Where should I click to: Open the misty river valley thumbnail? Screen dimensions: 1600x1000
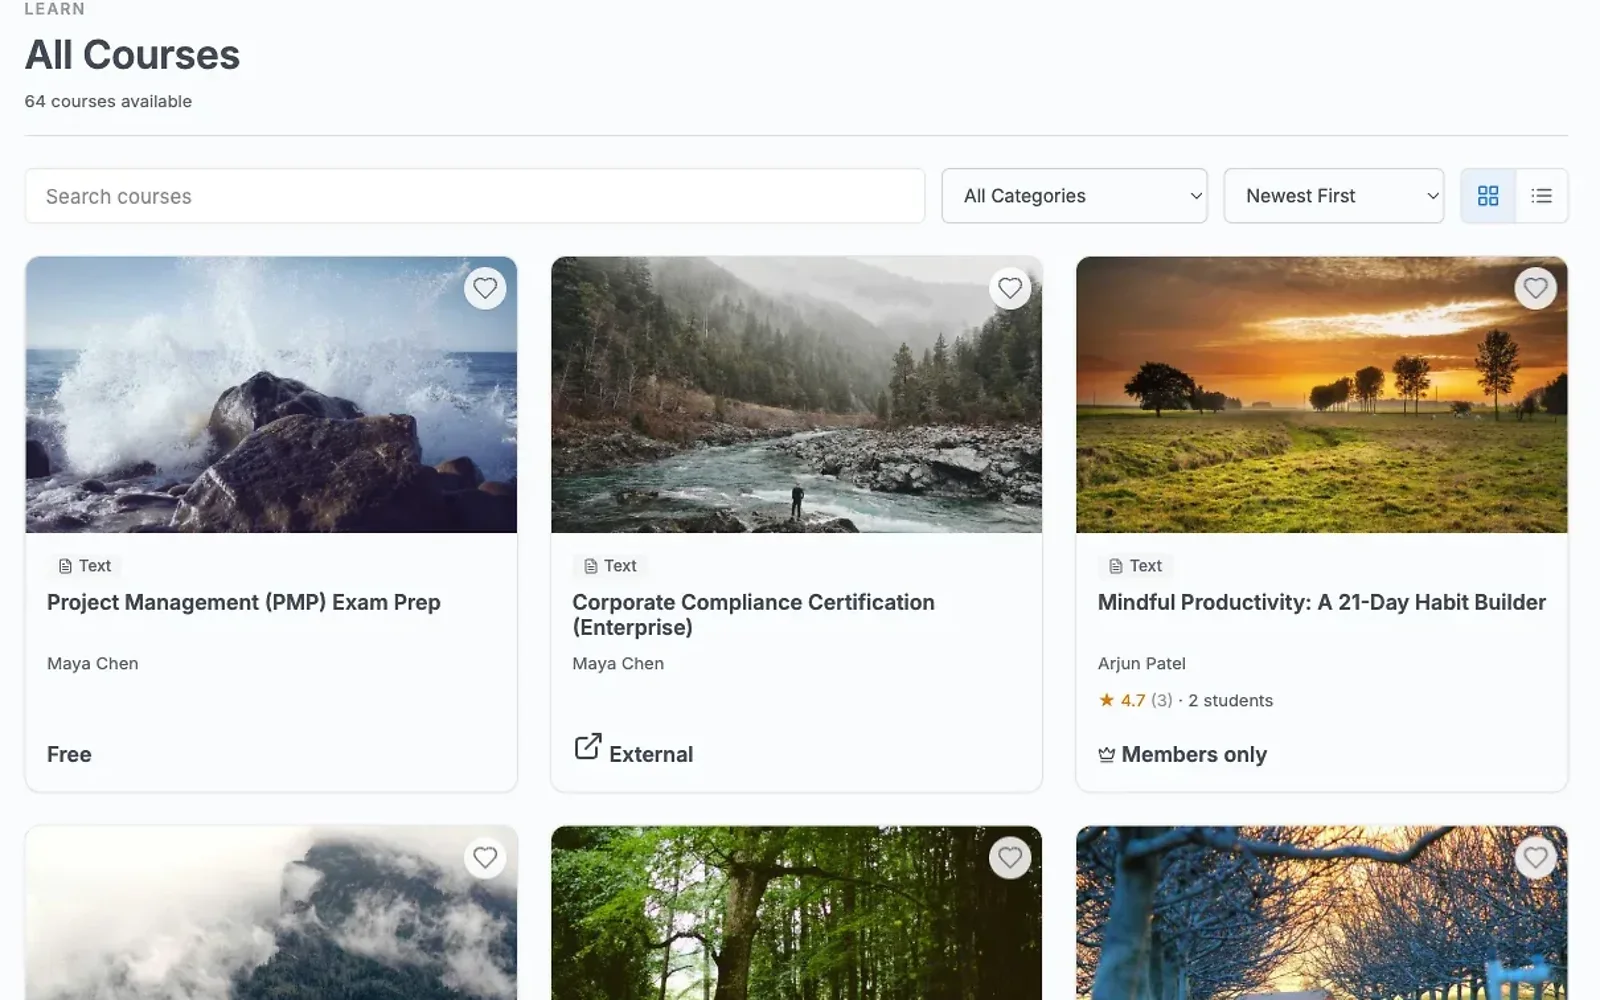pyautogui.click(x=796, y=395)
